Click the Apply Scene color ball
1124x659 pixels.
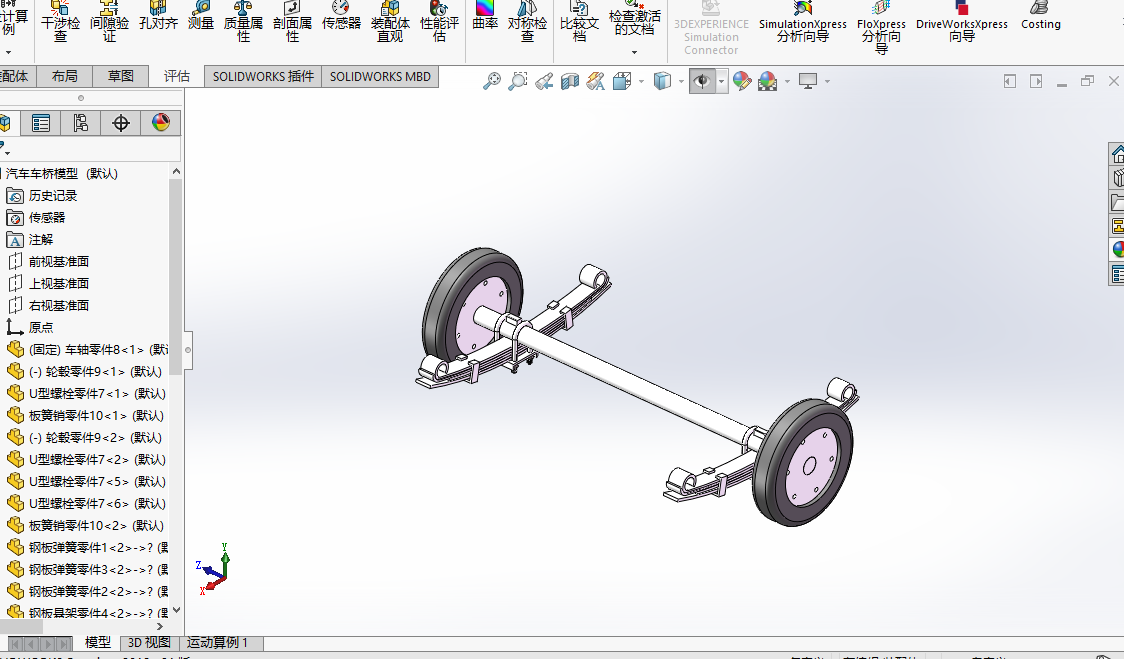click(x=768, y=81)
